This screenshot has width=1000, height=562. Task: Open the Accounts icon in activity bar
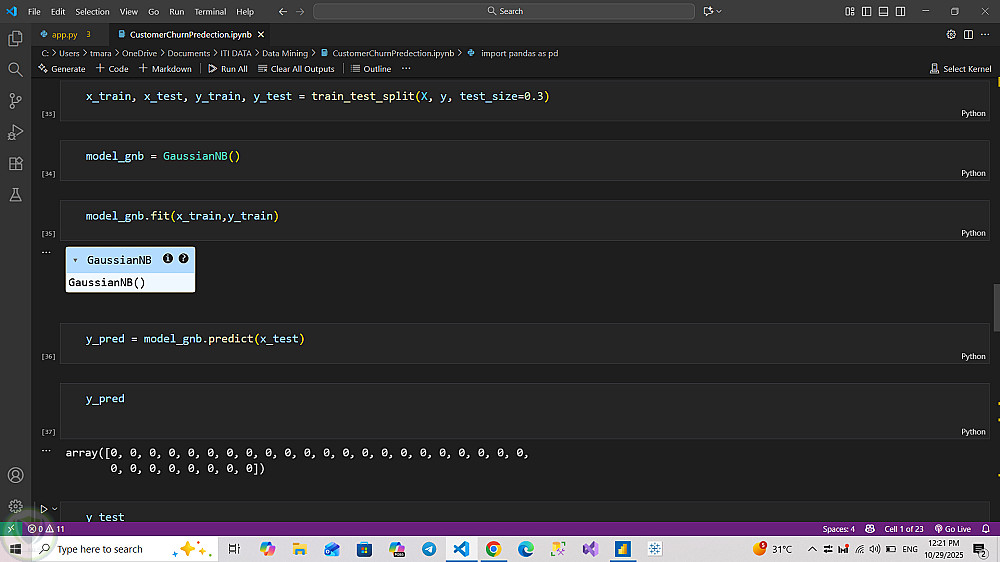pos(15,475)
